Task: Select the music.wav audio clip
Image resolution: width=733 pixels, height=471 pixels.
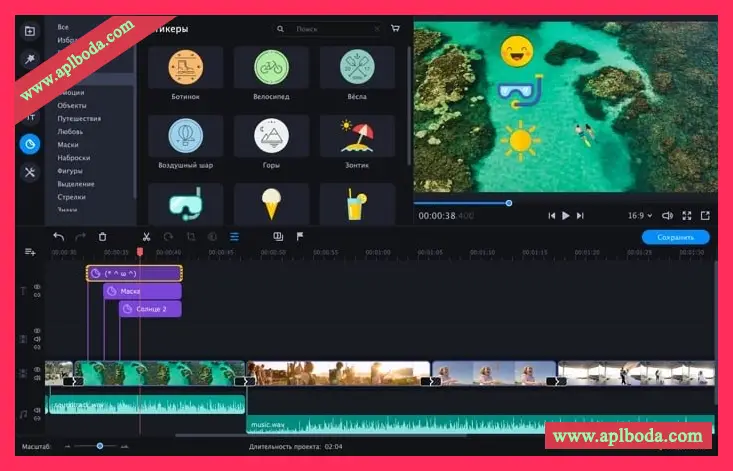Action: tap(480, 424)
